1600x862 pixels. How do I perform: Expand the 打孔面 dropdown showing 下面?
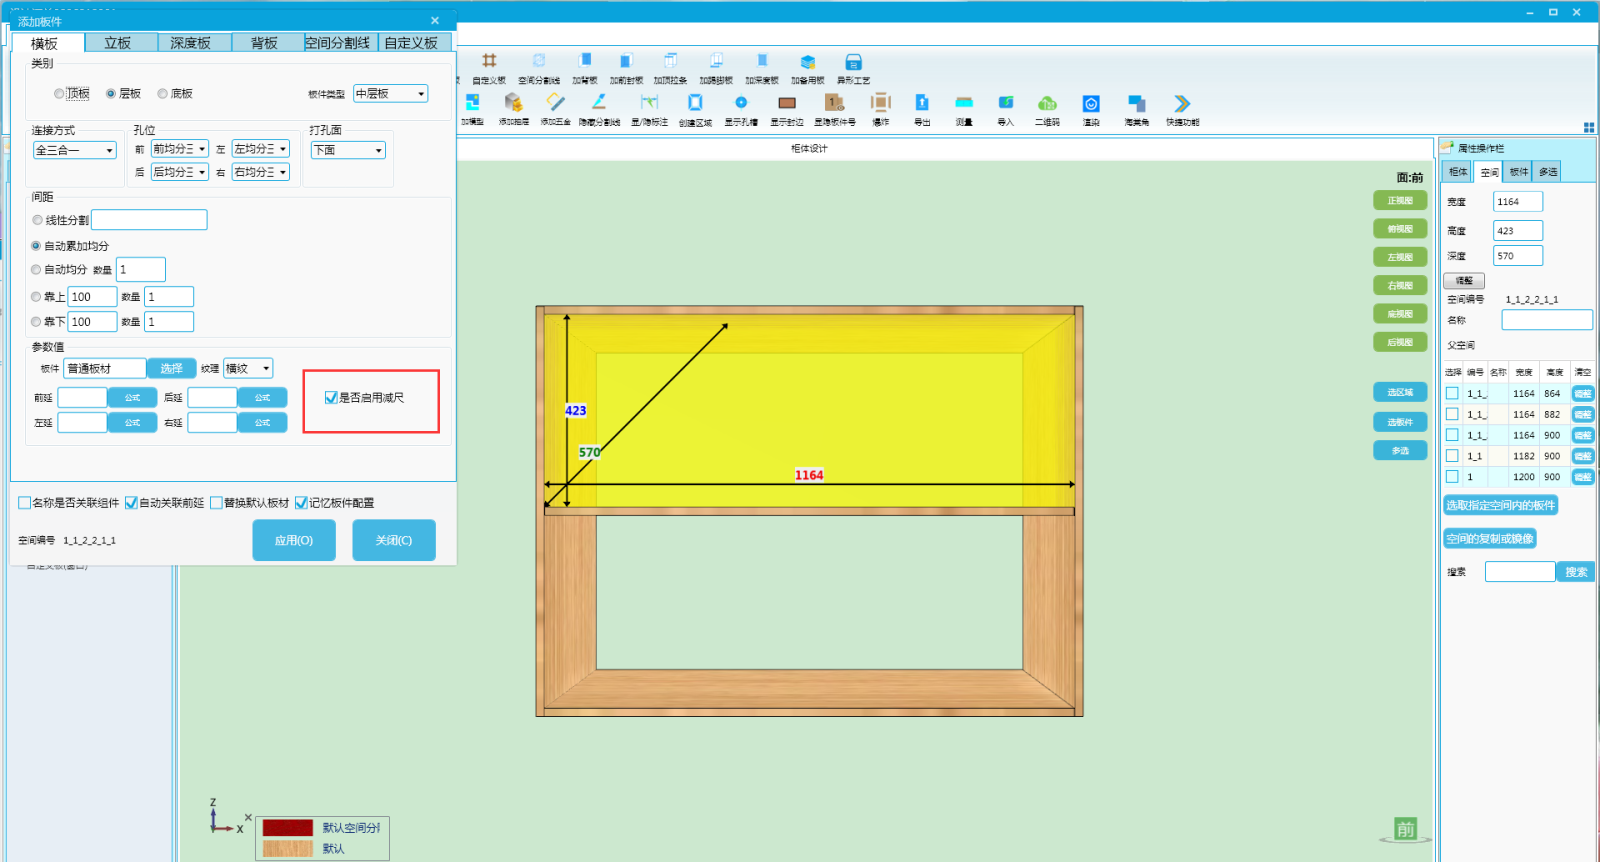348,150
